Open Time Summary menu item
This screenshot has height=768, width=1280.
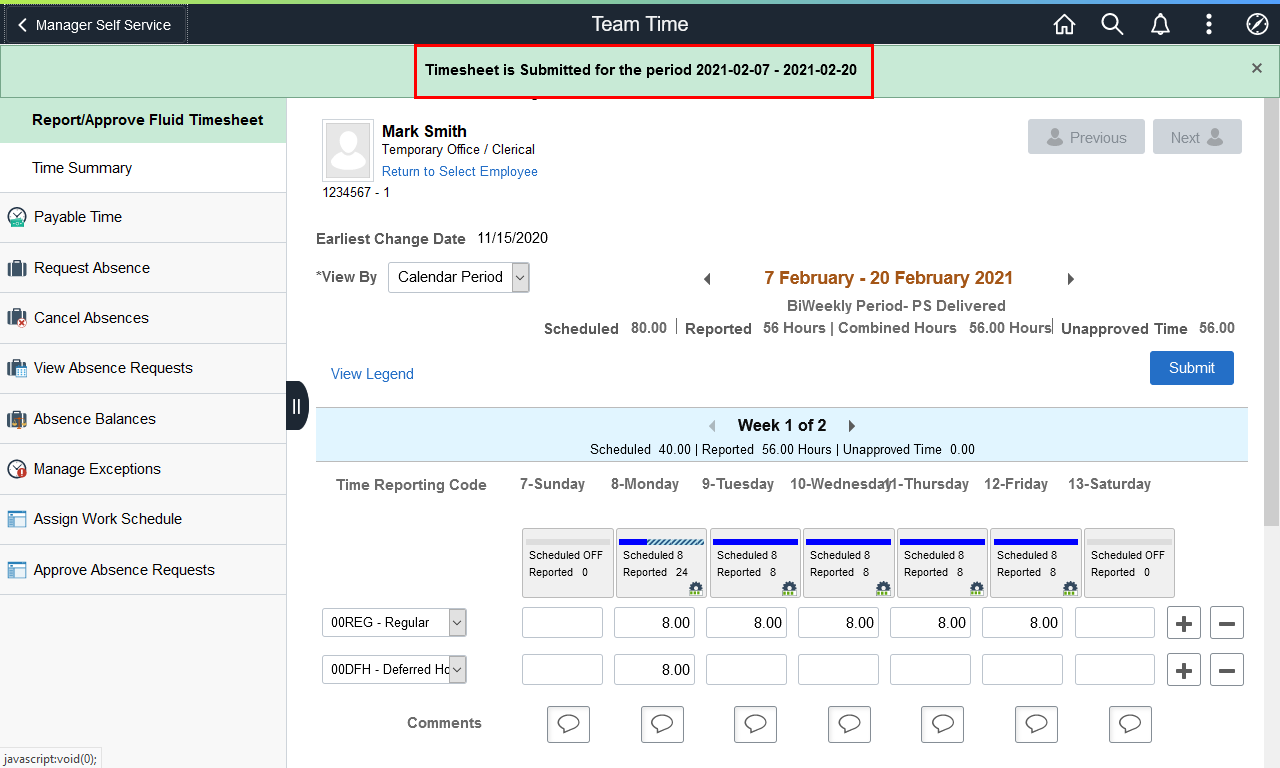coord(143,168)
